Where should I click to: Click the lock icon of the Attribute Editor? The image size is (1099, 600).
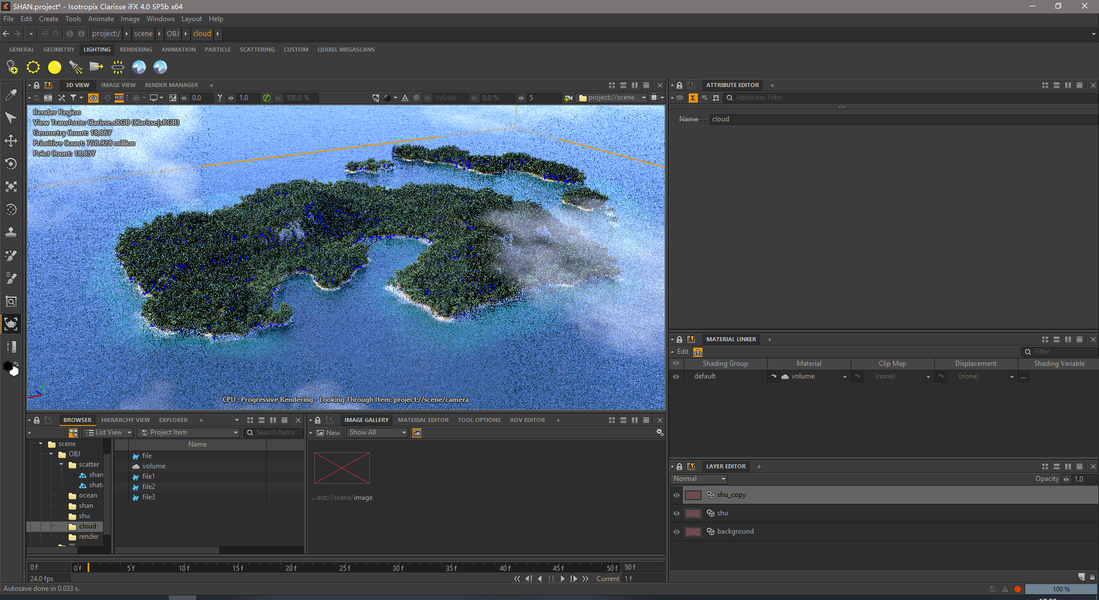click(x=679, y=85)
